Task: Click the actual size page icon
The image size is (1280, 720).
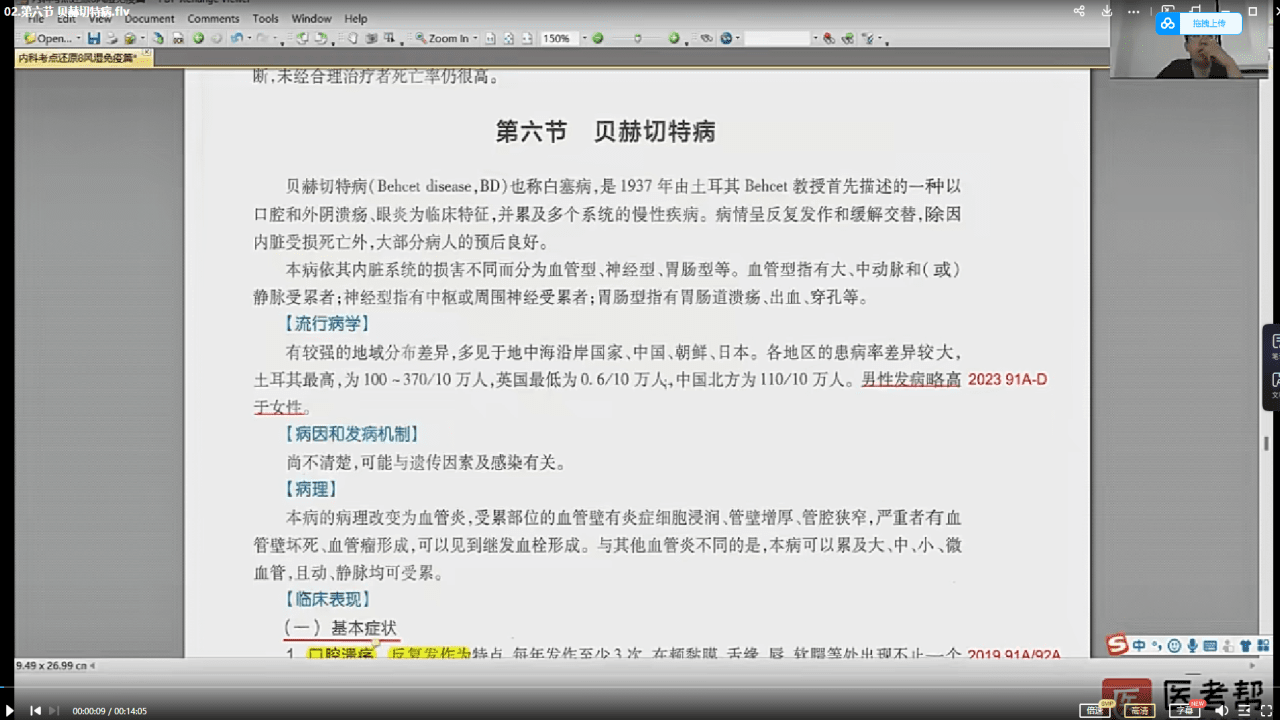Action: pyautogui.click(x=490, y=38)
